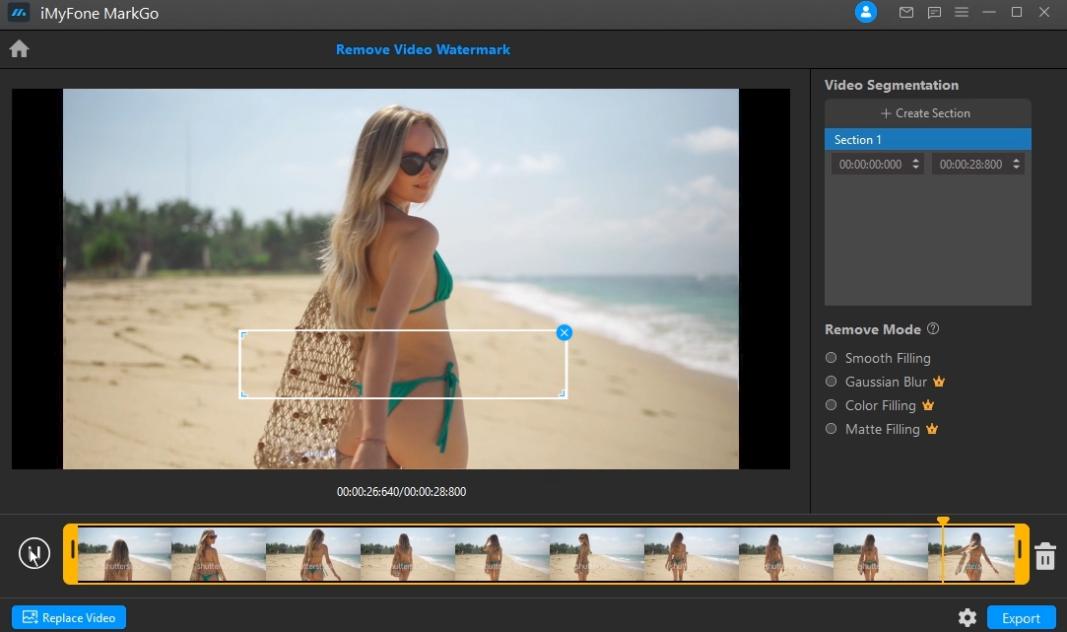Open the user account profile icon
The height and width of the screenshot is (632, 1067).
pos(866,13)
